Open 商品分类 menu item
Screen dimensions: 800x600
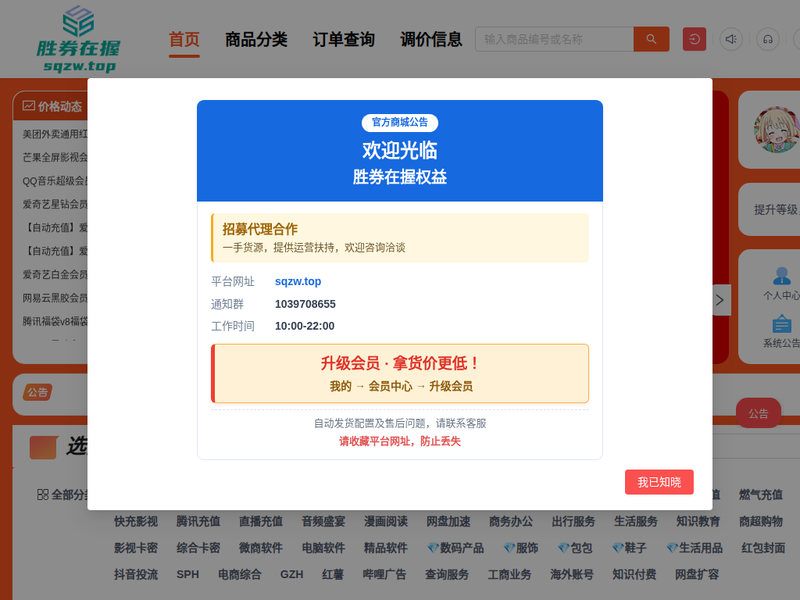[x=256, y=39]
